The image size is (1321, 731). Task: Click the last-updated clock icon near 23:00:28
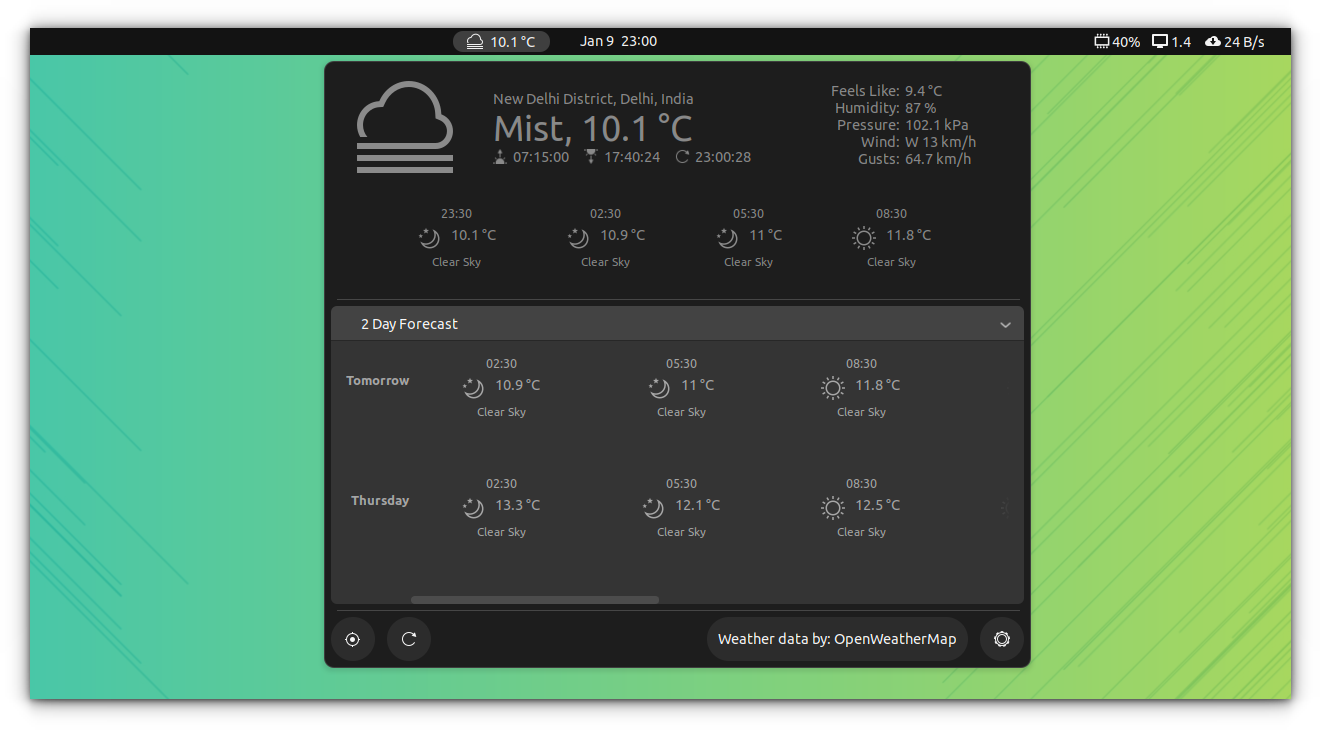[x=682, y=156]
